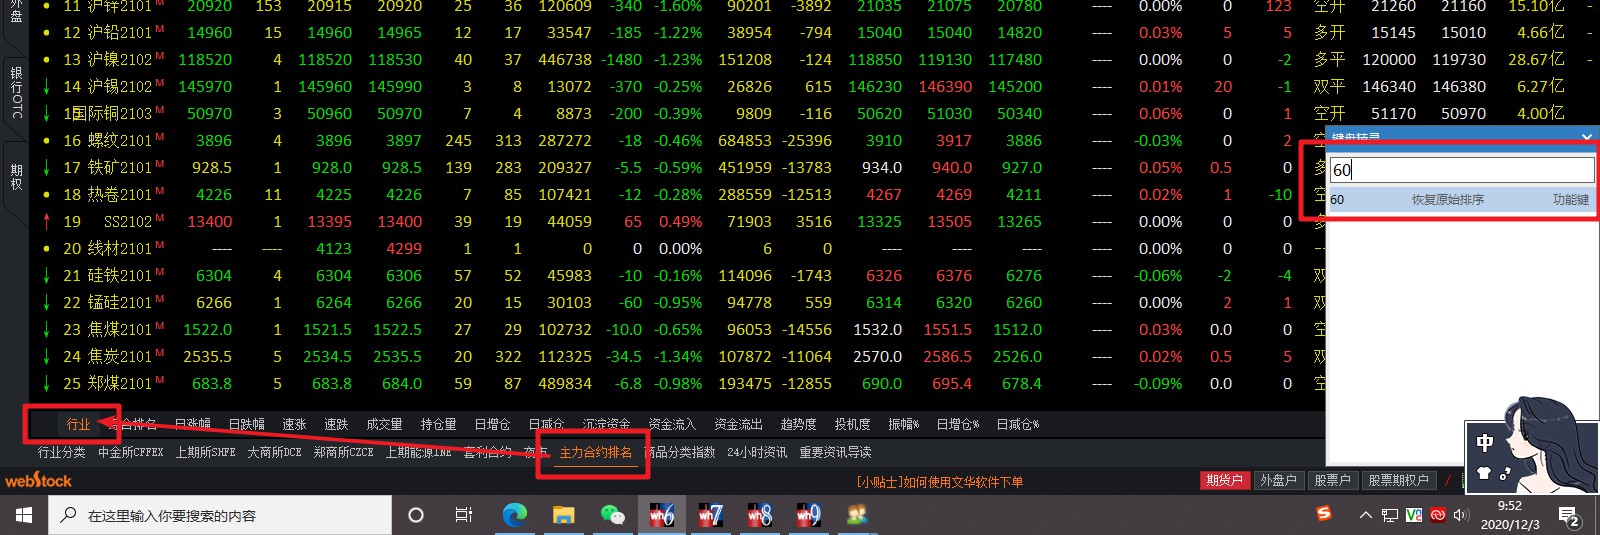
Task: Select the '60 恢复原始排序' result row
Action: (x=1460, y=200)
